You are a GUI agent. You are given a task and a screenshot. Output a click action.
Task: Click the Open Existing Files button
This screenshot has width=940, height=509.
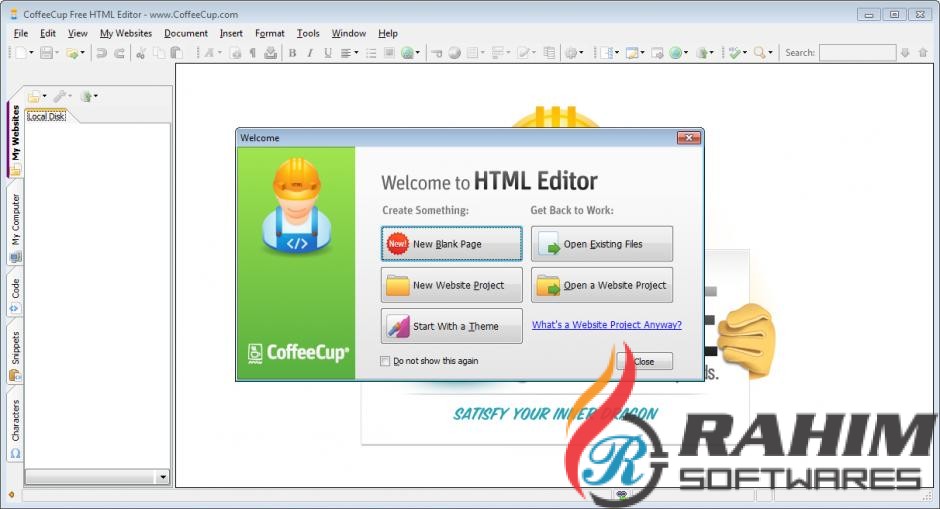(x=602, y=243)
